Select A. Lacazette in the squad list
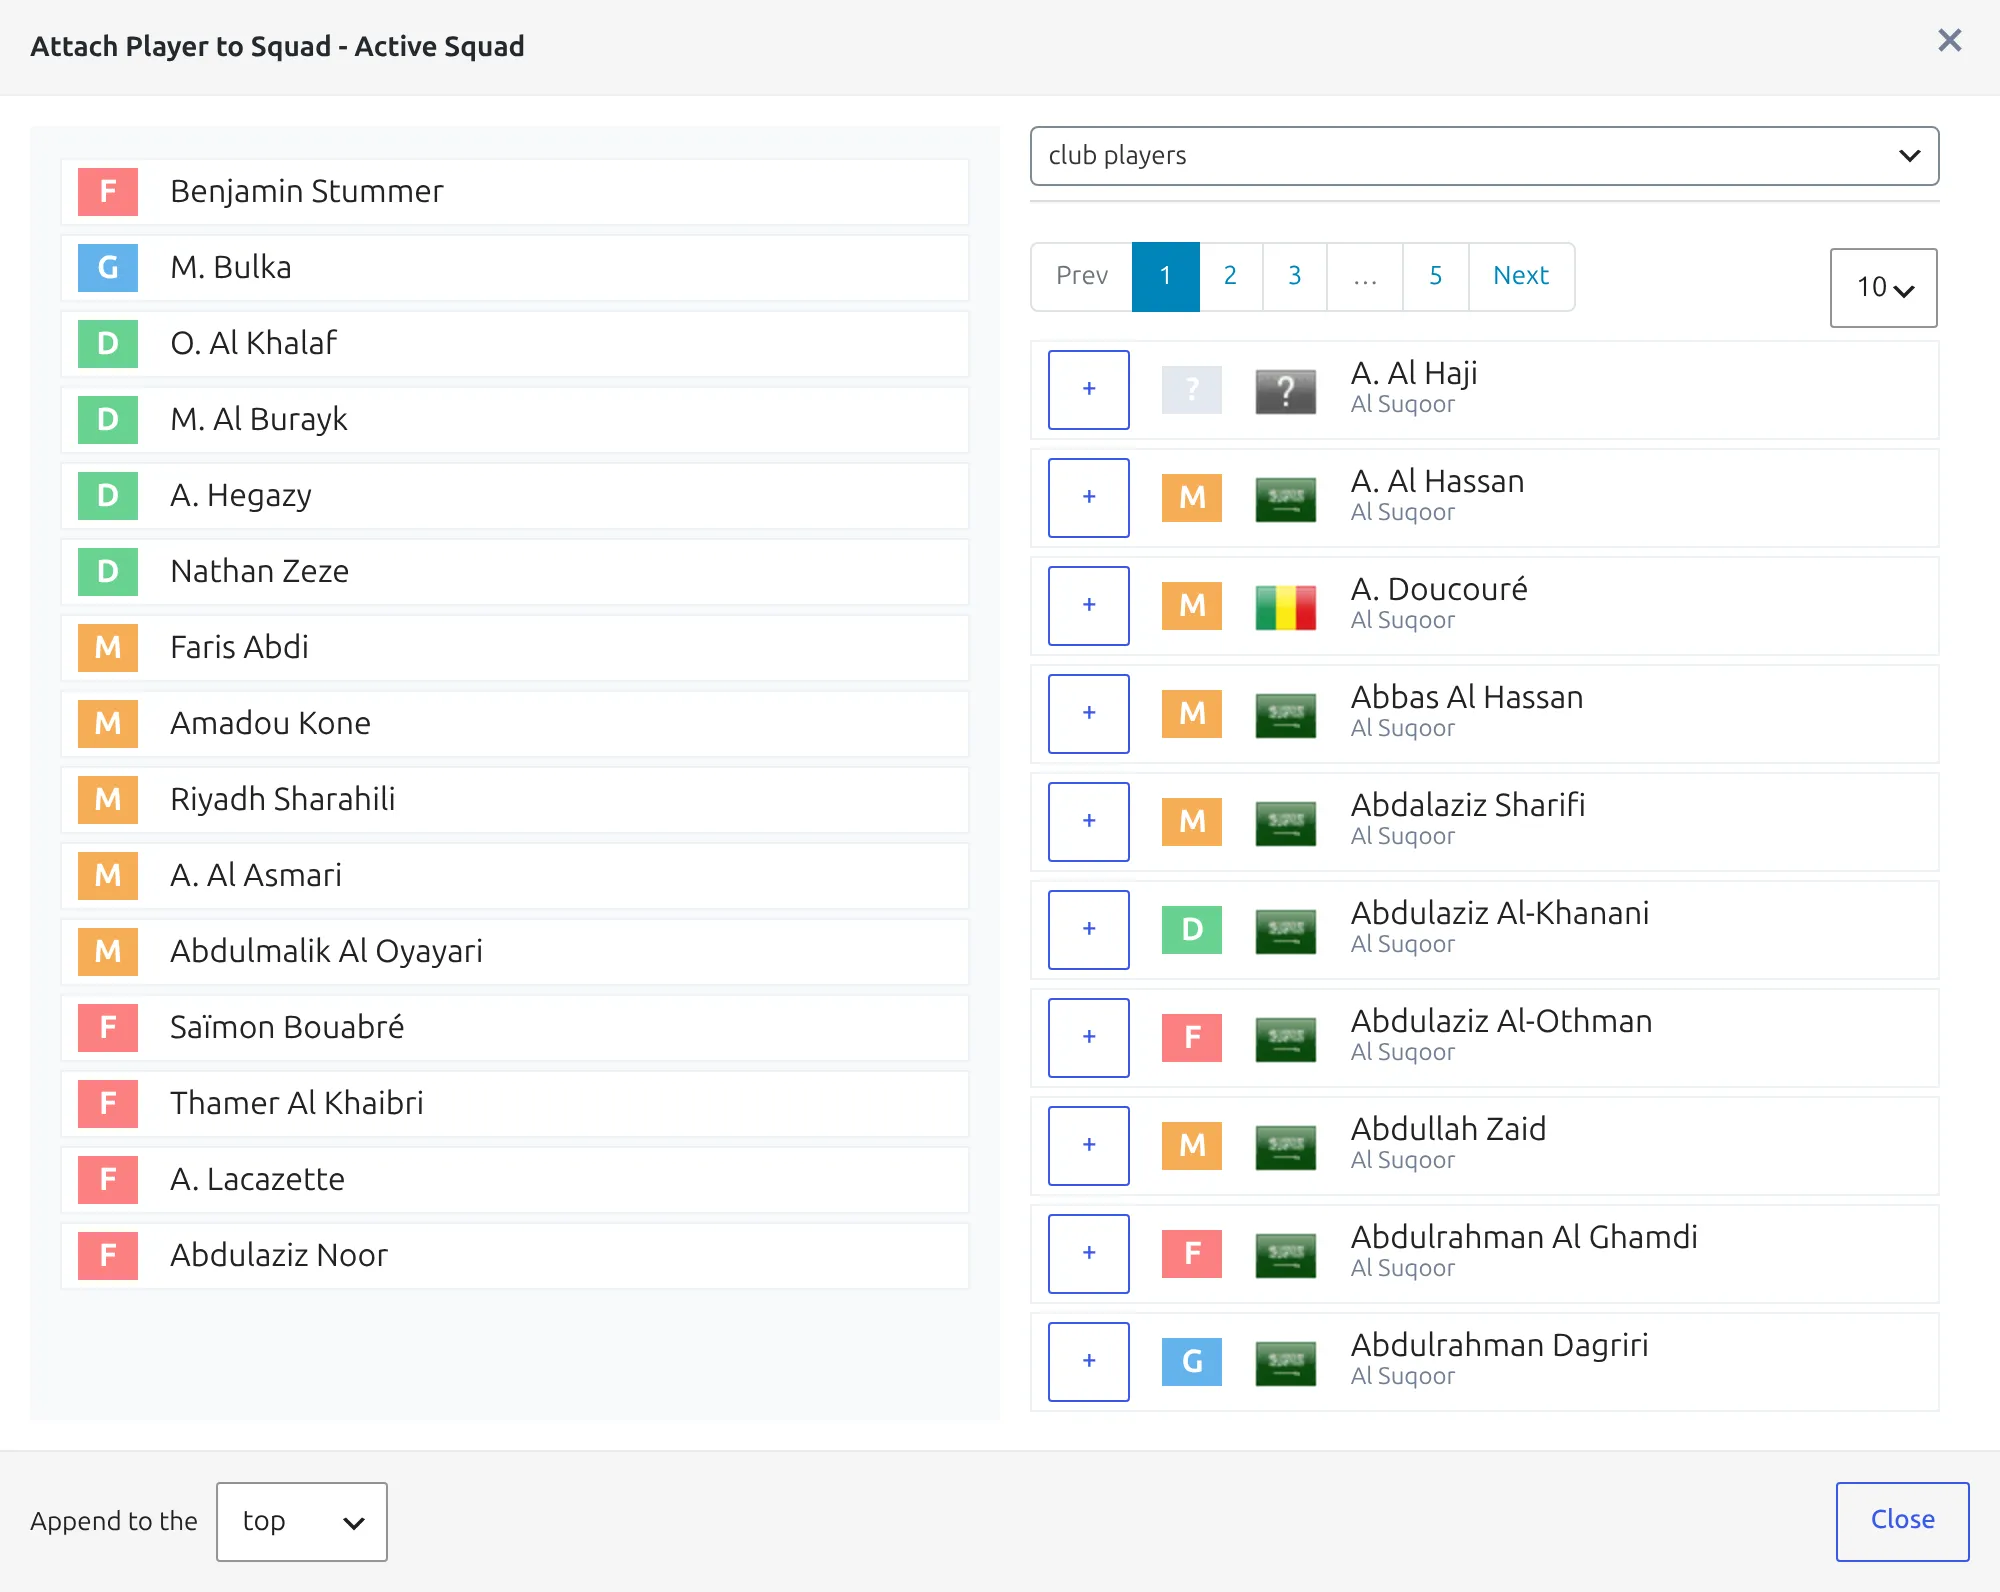The image size is (2000, 1592). pos(515,1180)
